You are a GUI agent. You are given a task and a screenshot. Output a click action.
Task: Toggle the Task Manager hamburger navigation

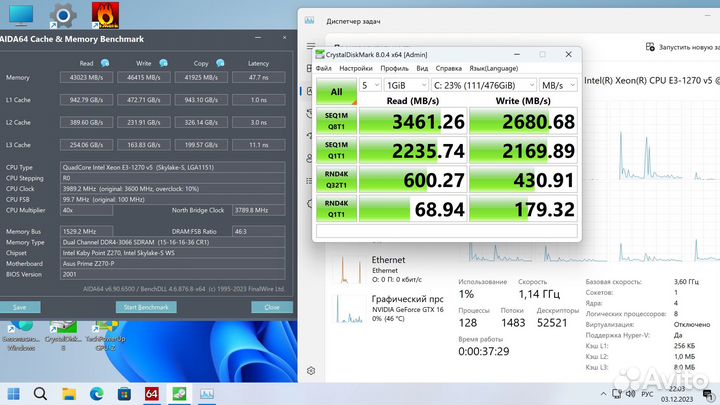(311, 45)
